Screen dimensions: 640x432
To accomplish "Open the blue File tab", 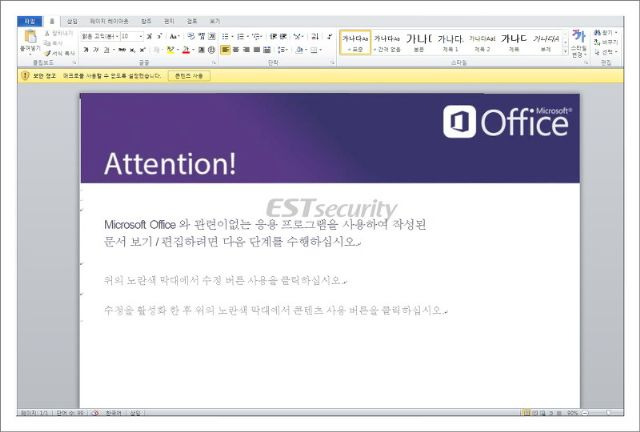I will pyautogui.click(x=30, y=21).
